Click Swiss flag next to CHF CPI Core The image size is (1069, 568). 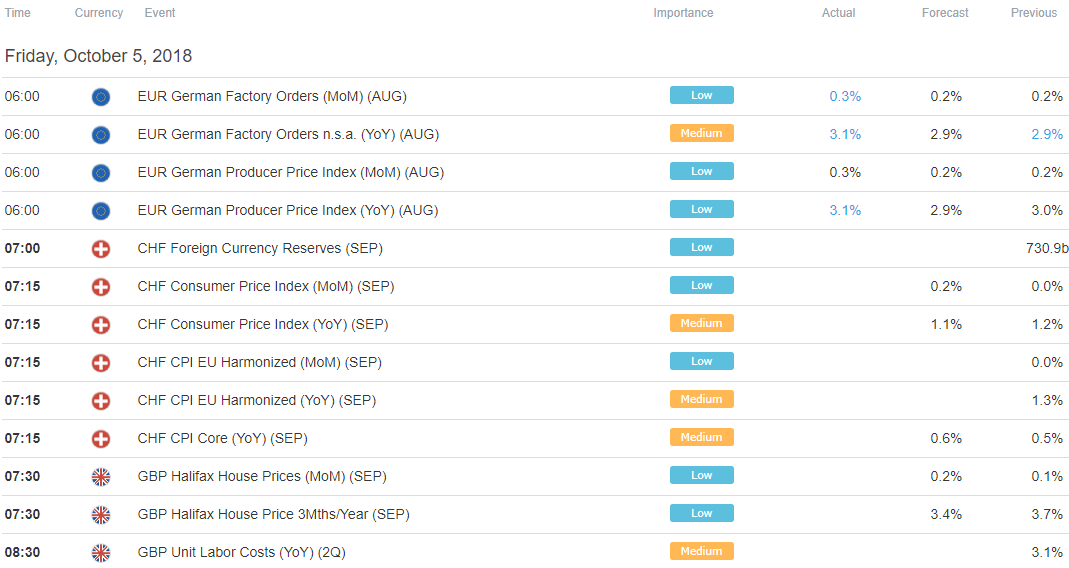(x=101, y=438)
